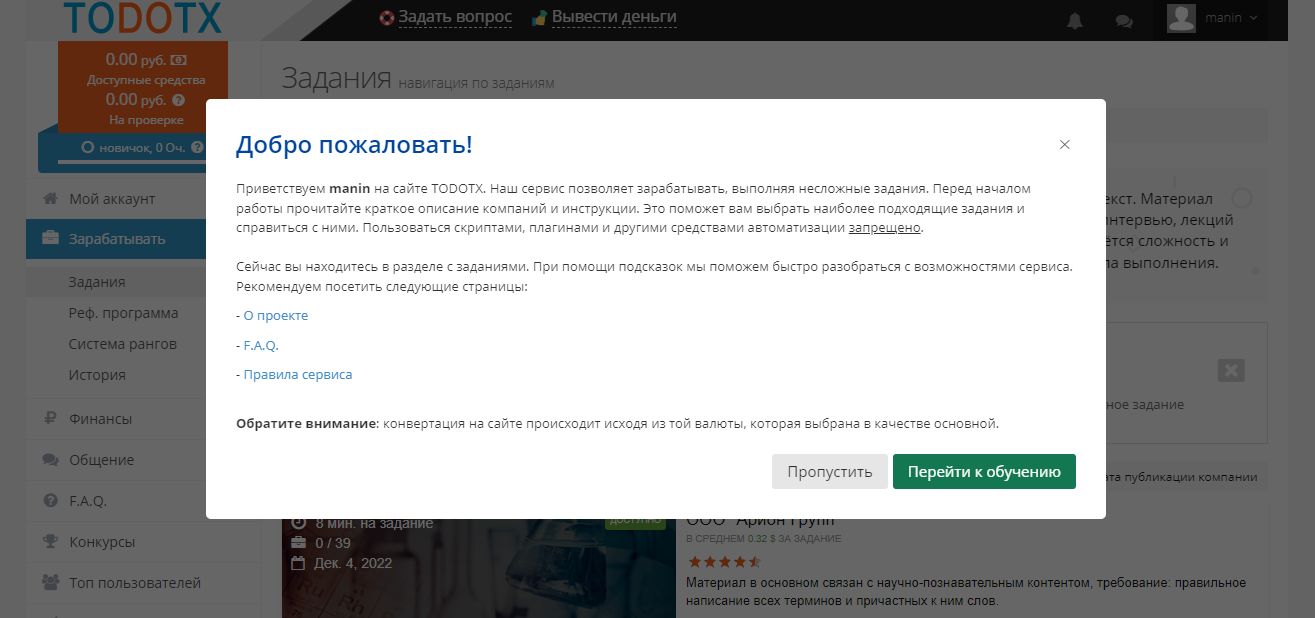1315x618 pixels.
Task: Click question icon for sidebar F.A.Q.
Action: [x=50, y=501]
